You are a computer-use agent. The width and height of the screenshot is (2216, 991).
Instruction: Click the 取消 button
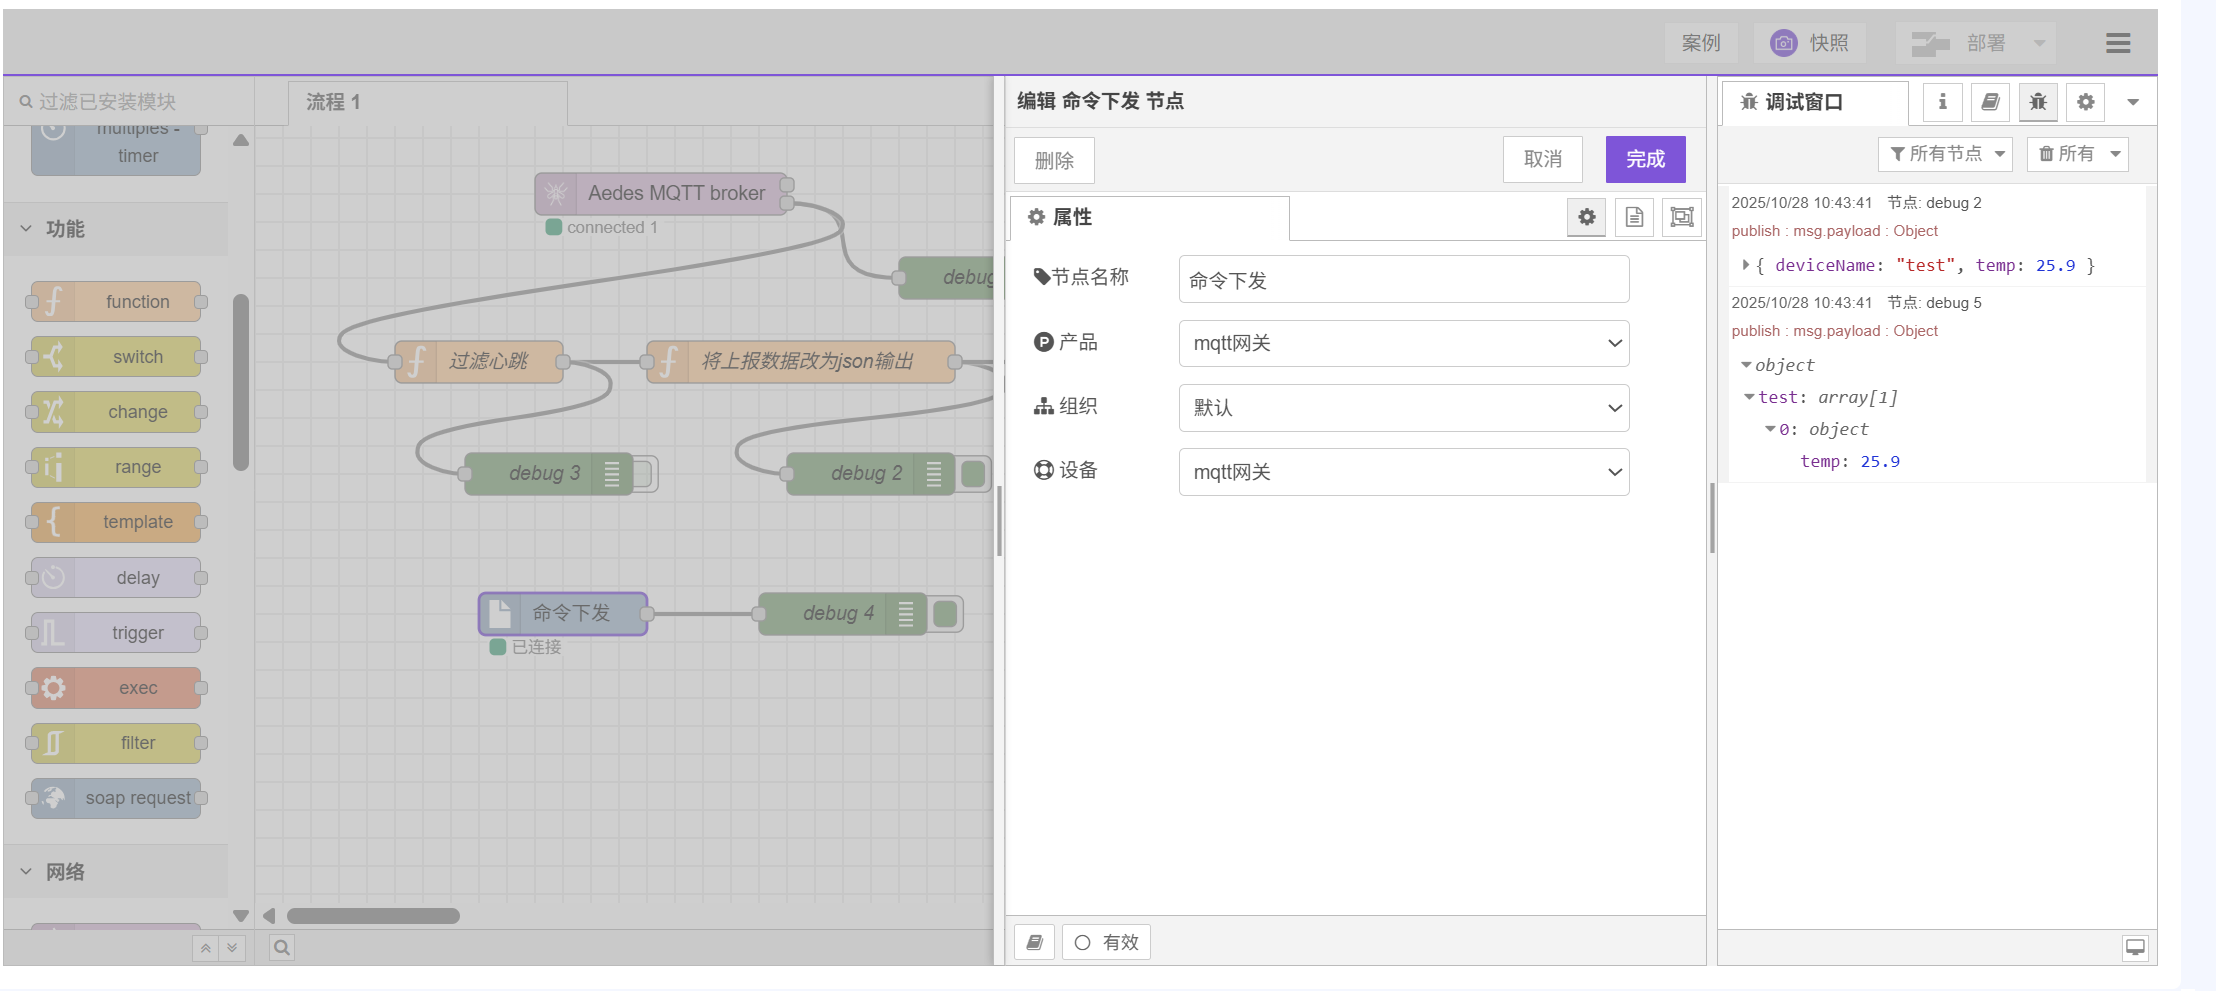coord(1542,159)
